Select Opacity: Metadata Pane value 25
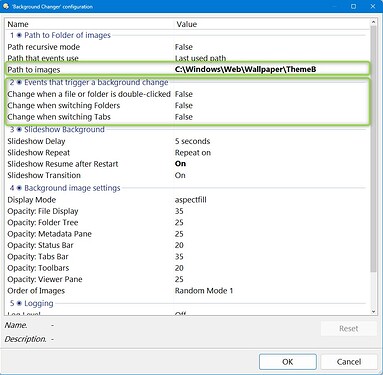The height and width of the screenshot is (375, 383). [x=179, y=234]
